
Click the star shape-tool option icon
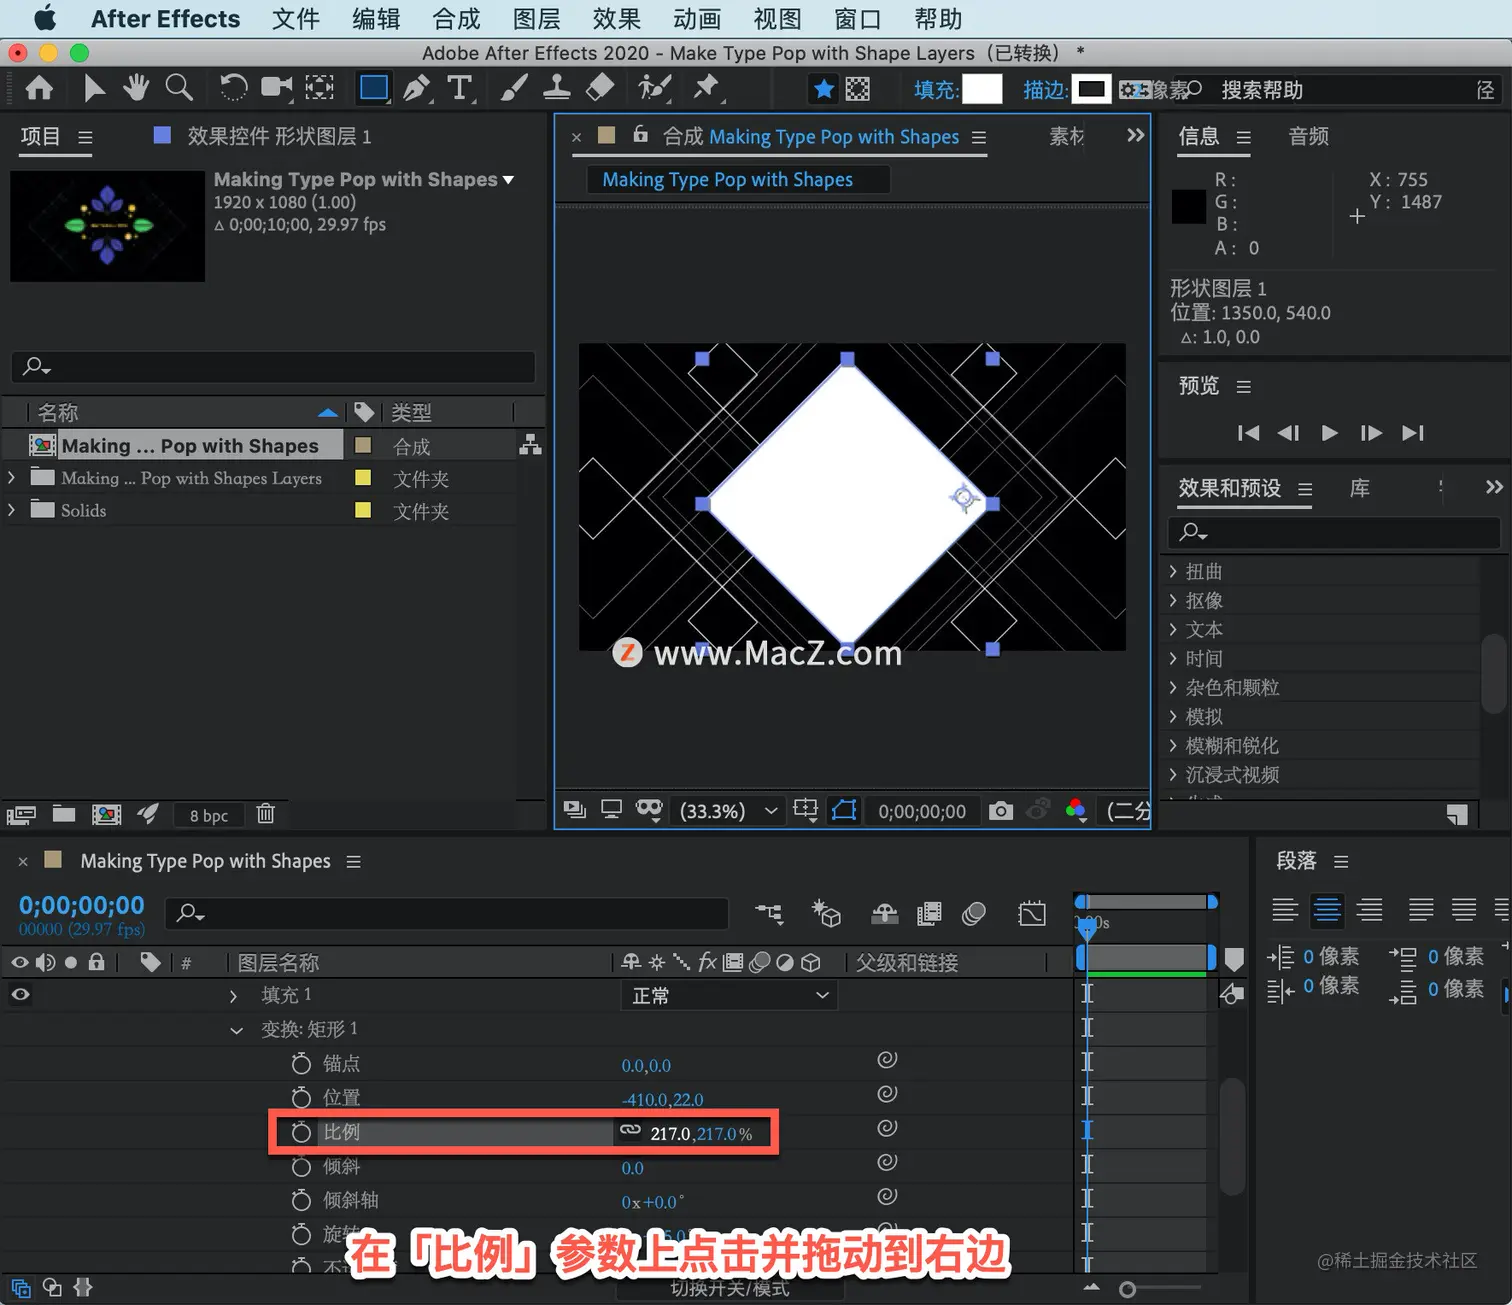(823, 90)
